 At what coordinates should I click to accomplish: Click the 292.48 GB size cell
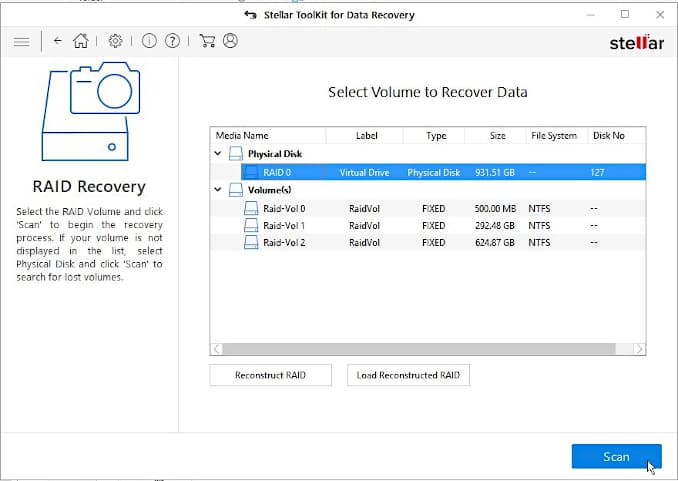point(495,226)
